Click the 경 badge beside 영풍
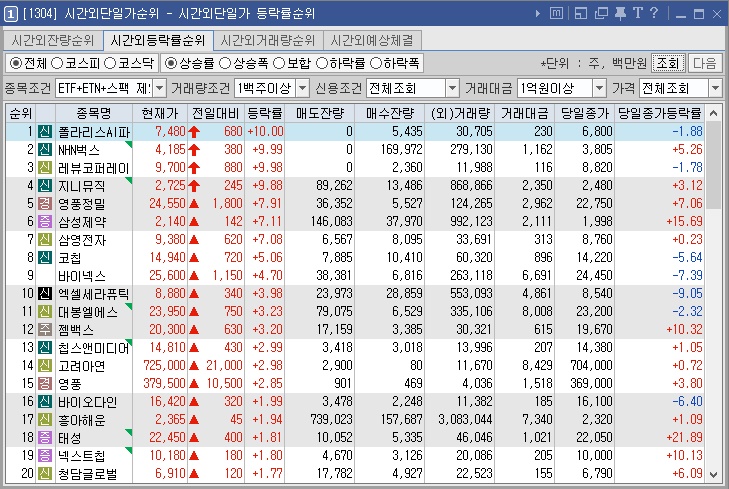The height and width of the screenshot is (489, 729). click(x=45, y=383)
